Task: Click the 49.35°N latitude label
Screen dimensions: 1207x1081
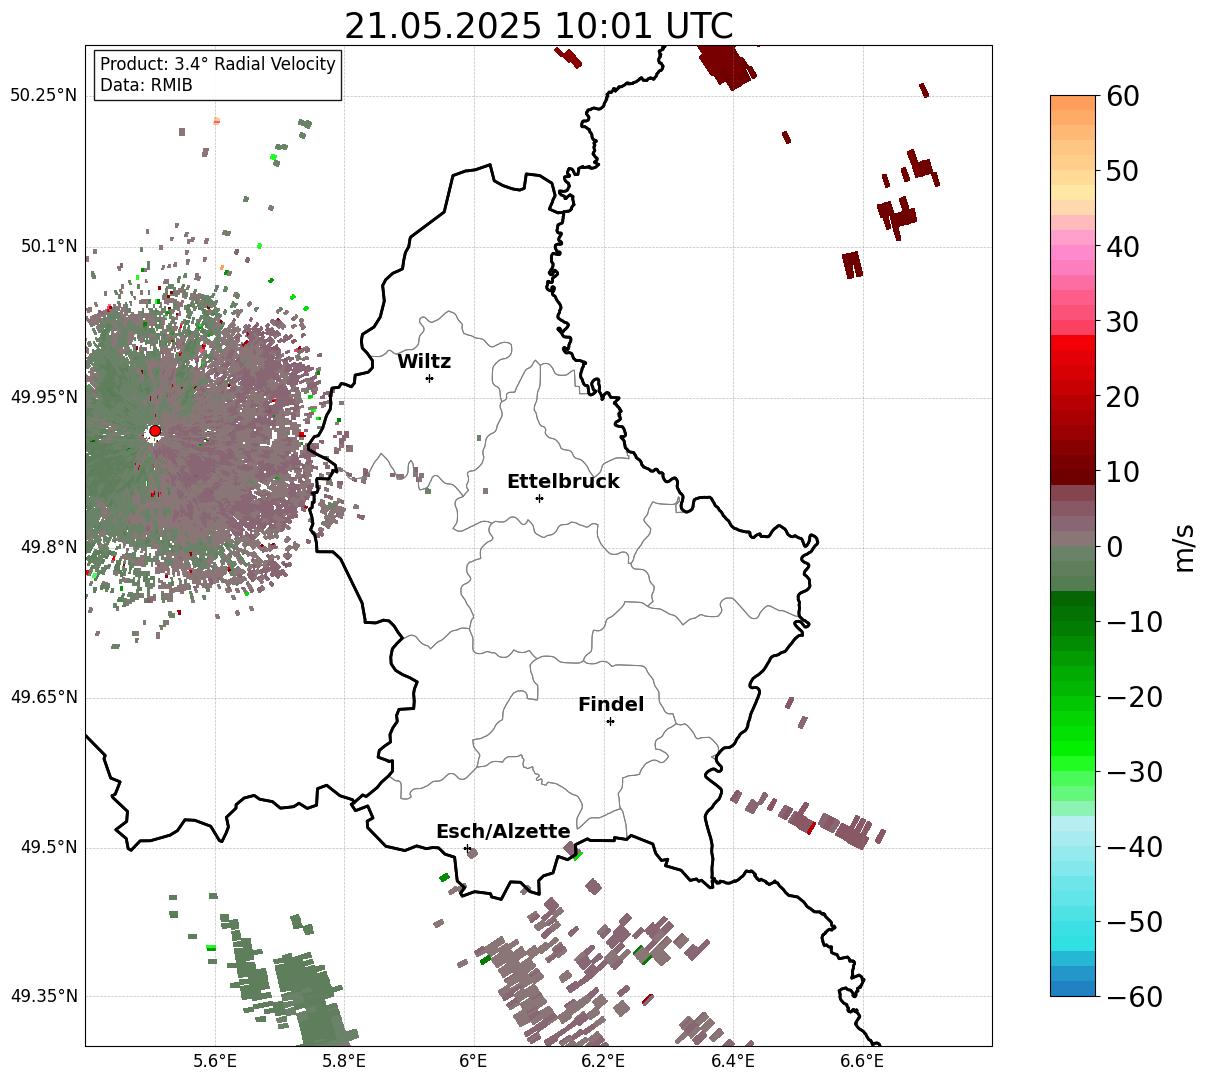Action: pos(44,996)
